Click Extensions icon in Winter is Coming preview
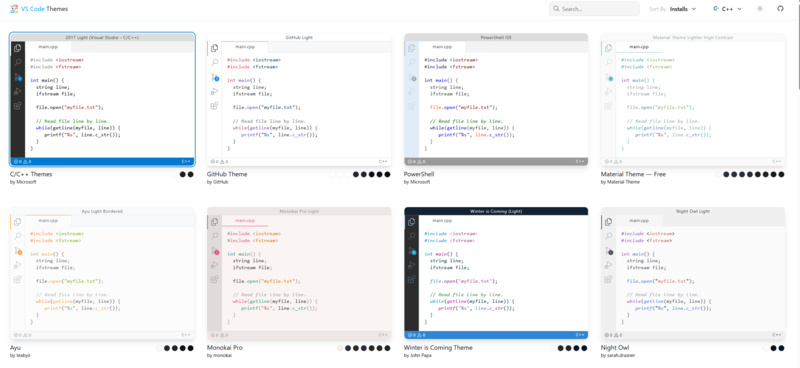Screen dimensions: 800x368 [412, 280]
